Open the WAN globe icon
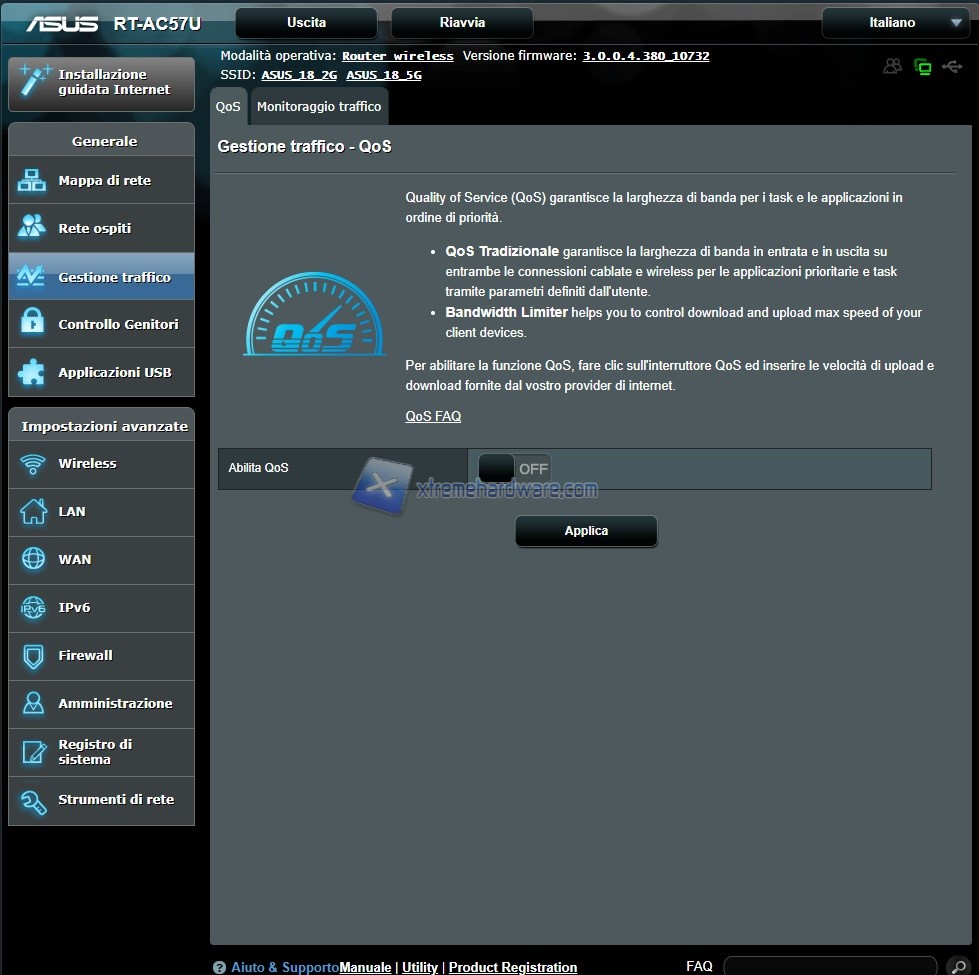979x975 pixels. coord(33,560)
